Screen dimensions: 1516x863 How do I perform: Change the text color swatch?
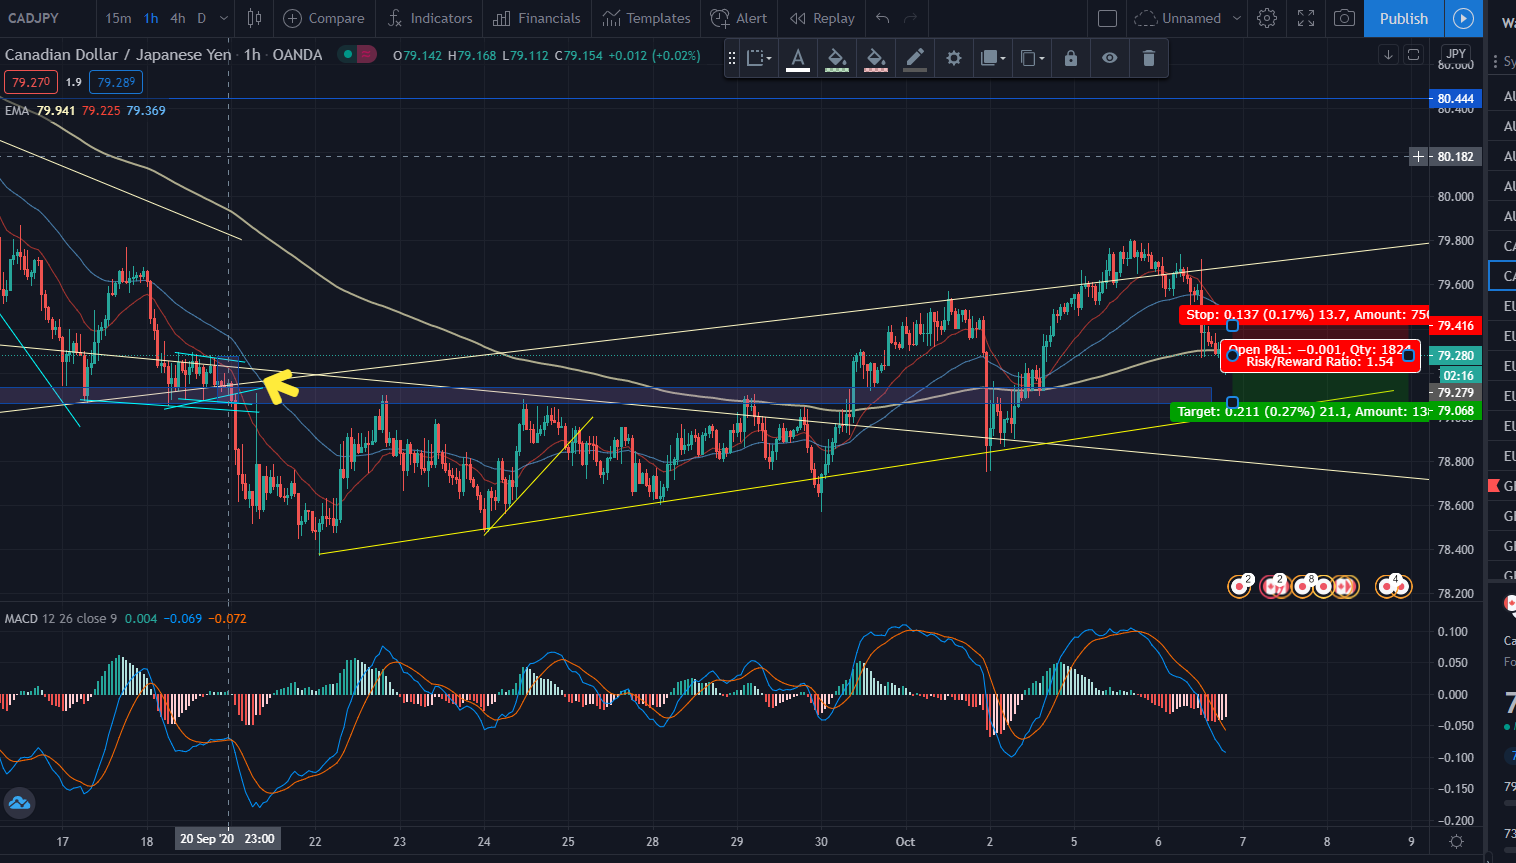coord(798,59)
